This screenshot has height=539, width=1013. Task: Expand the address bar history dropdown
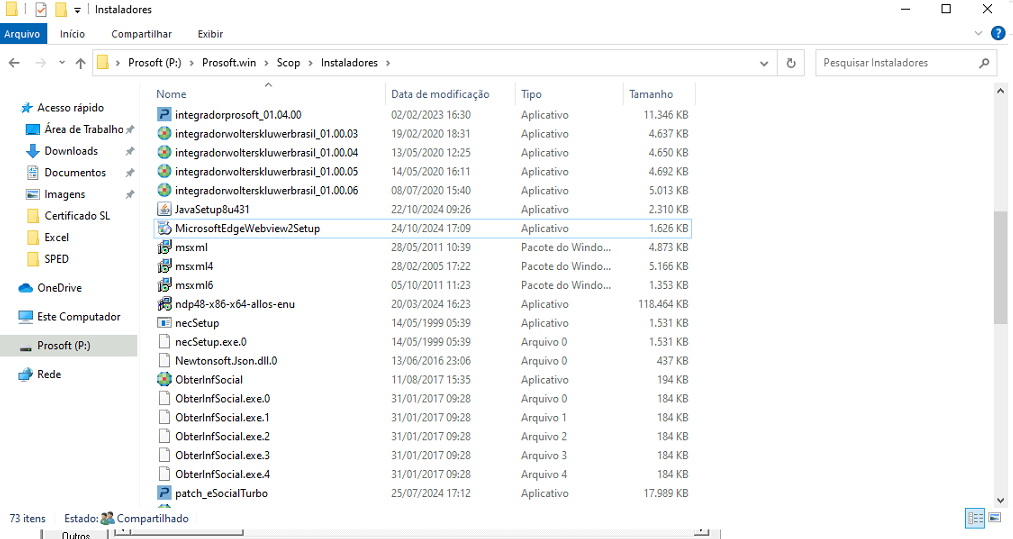[764, 63]
